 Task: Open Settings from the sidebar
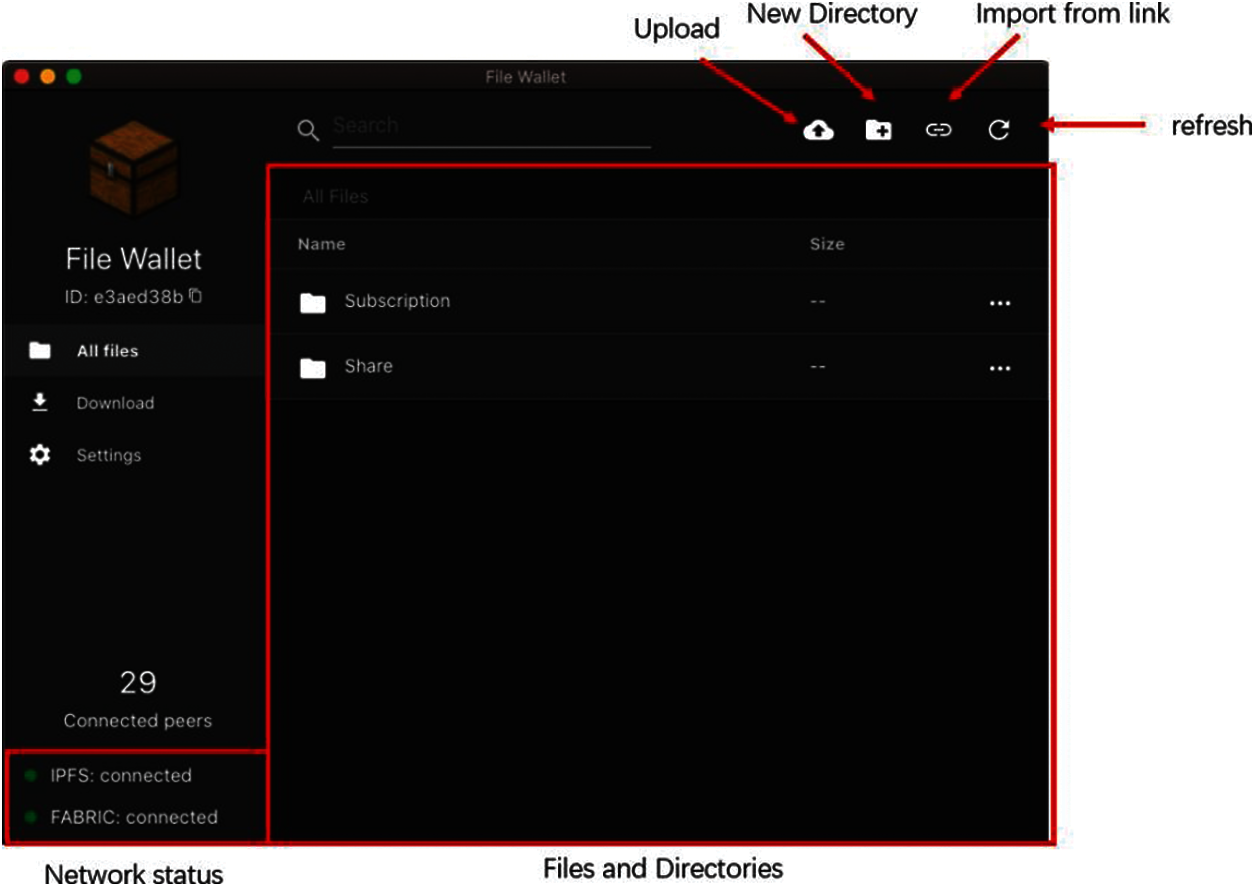[x=108, y=455]
